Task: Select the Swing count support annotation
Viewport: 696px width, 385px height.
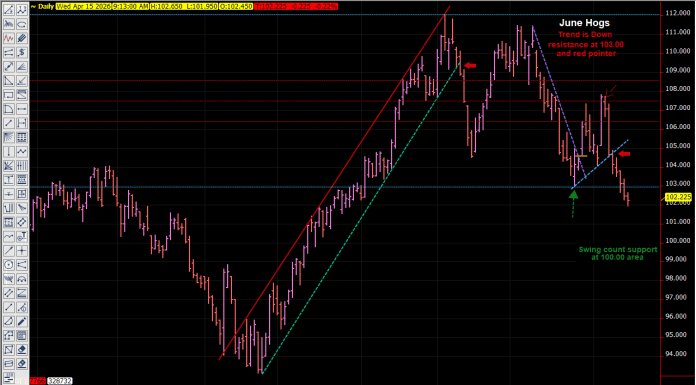Action: pos(617,254)
